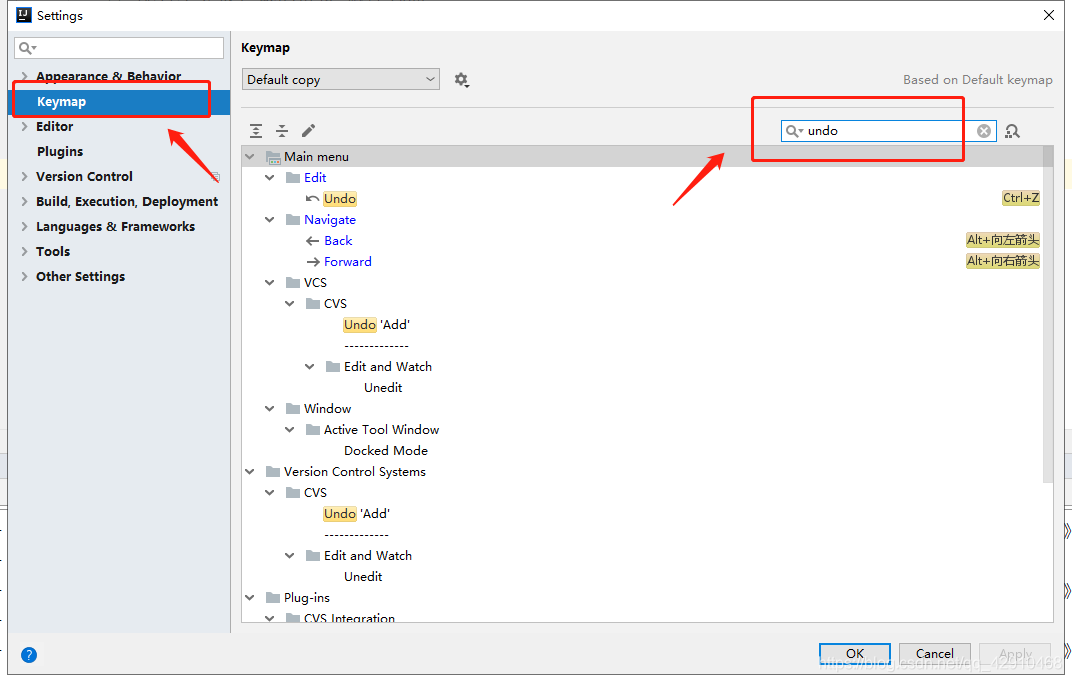Click the Ctrl+Z shortcut label
This screenshot has height=682, width=1072.
point(1021,198)
